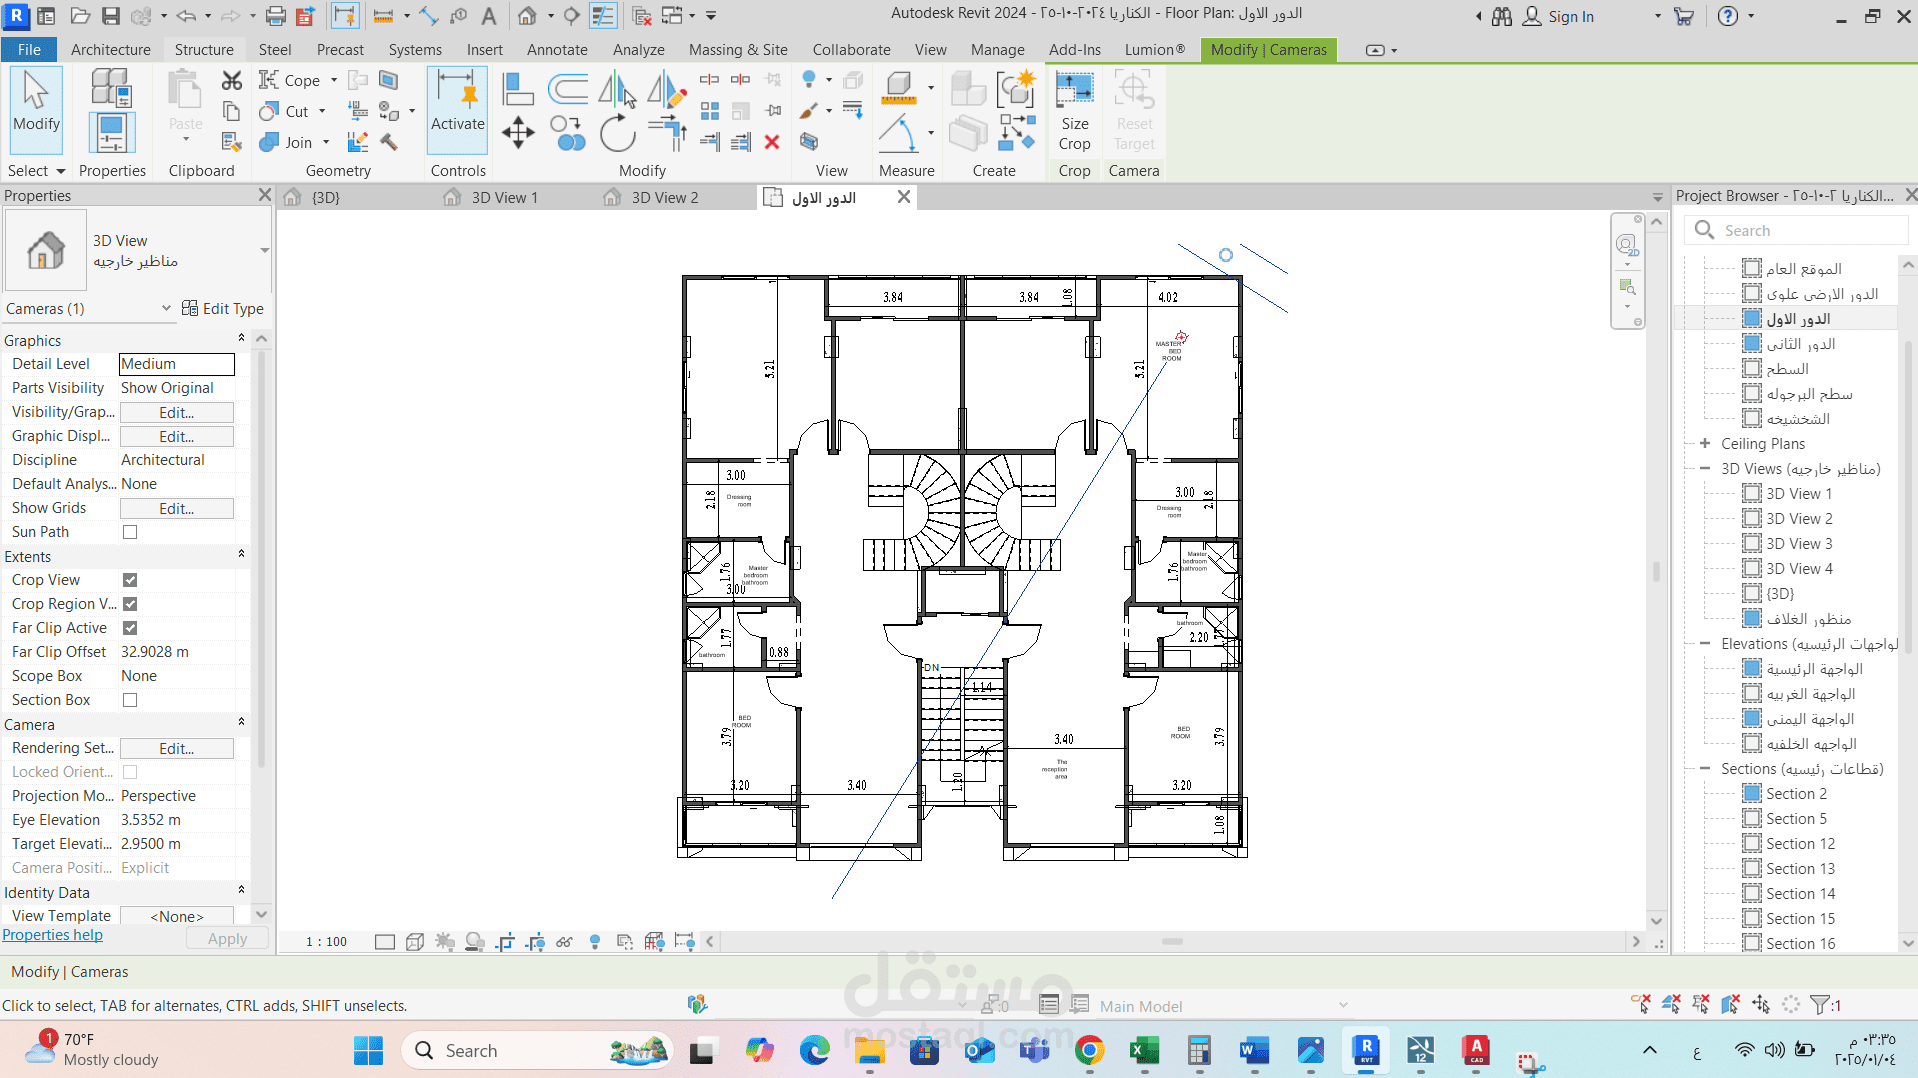Switch to the Manage ribbon tab

point(997,49)
